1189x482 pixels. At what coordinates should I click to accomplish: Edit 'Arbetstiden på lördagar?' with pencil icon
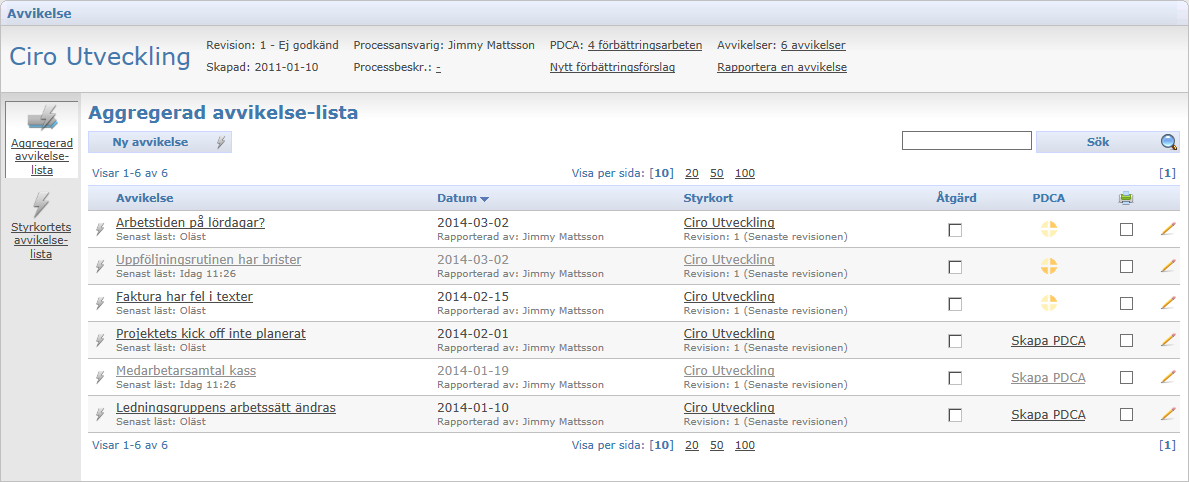click(1168, 229)
